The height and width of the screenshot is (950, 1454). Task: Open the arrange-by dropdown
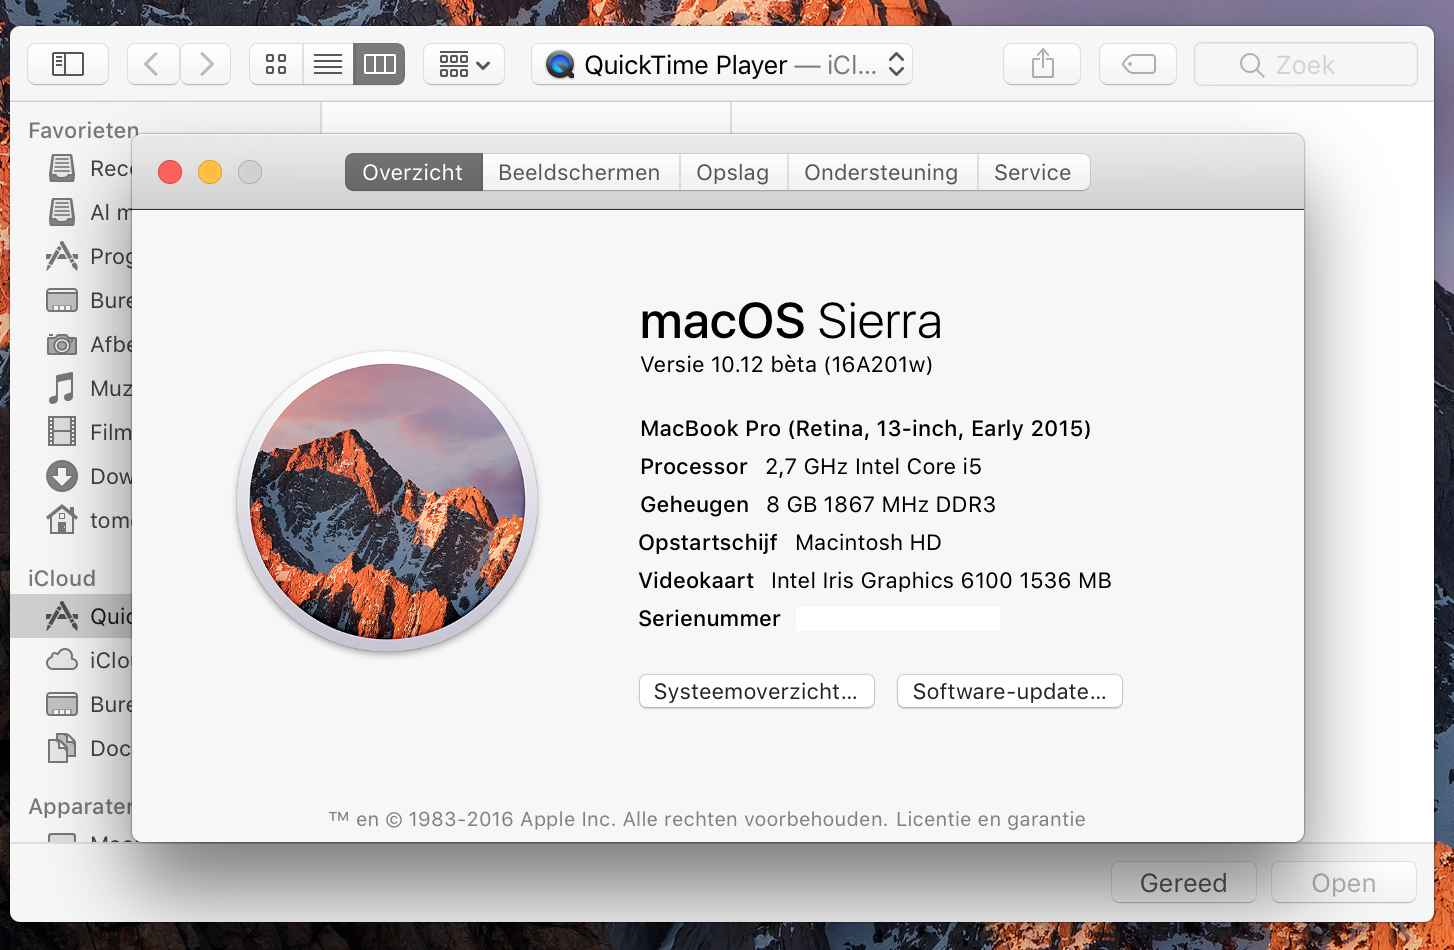pyautogui.click(x=464, y=64)
